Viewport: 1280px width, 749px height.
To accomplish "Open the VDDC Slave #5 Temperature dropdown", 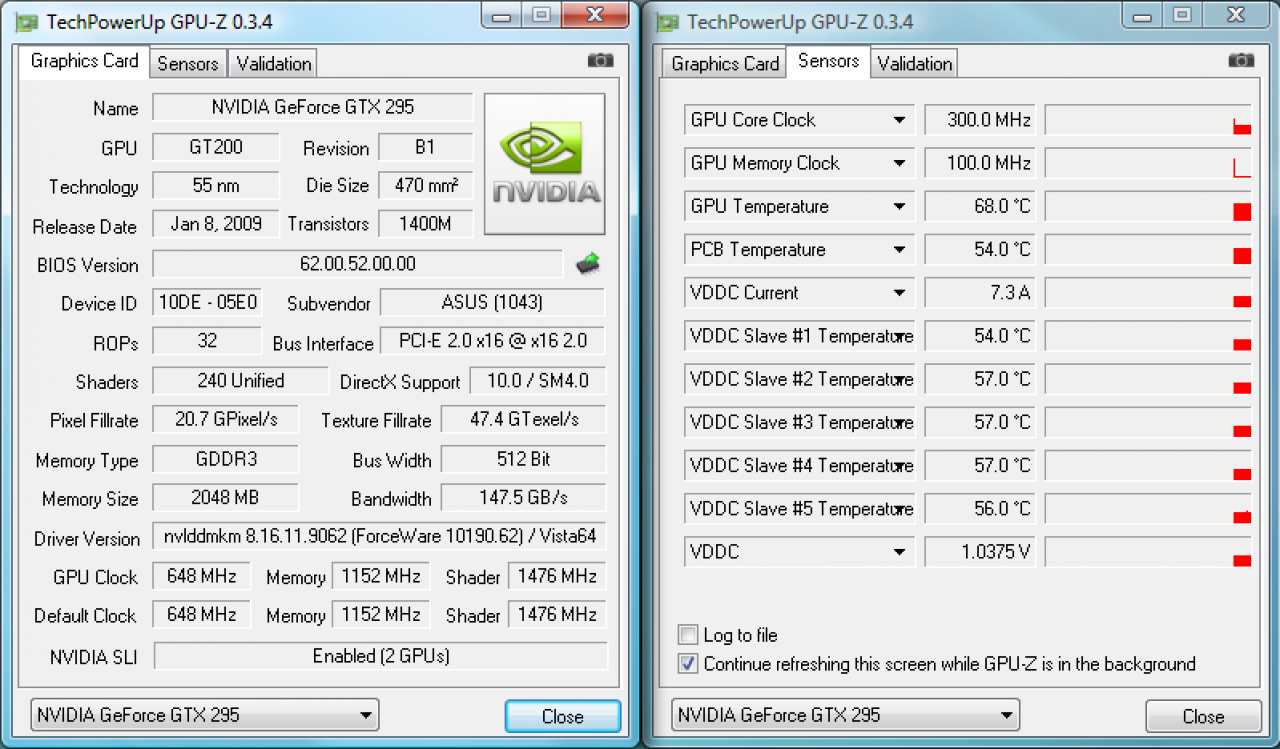I will (x=899, y=508).
